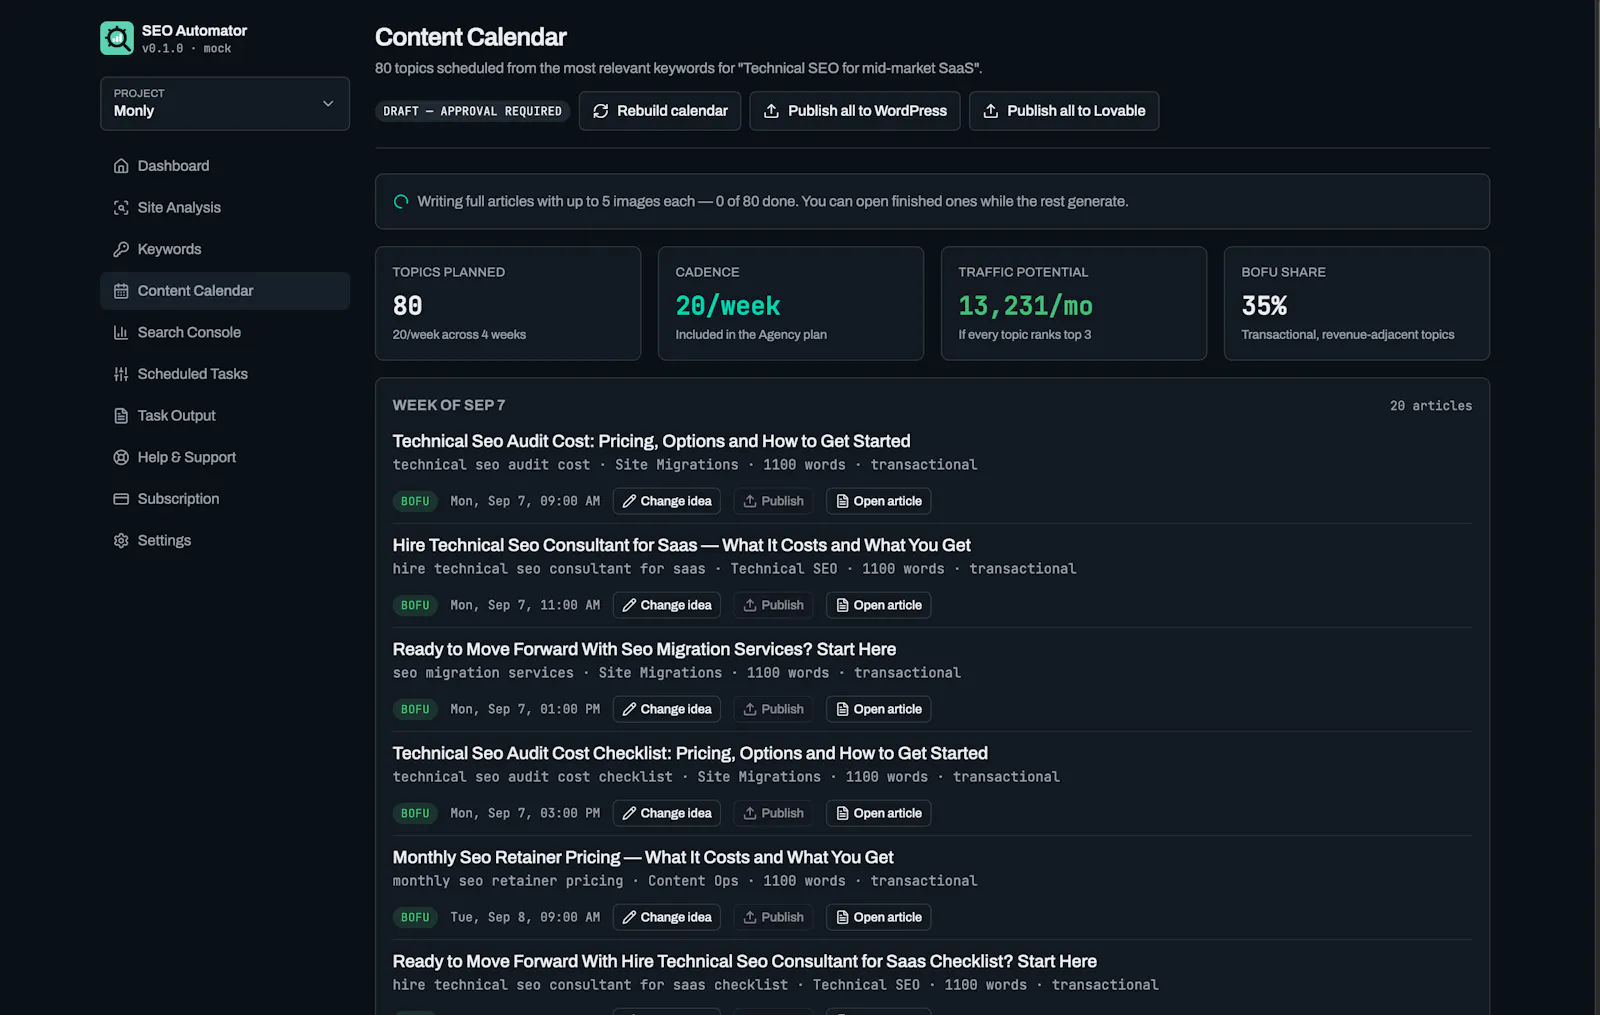The image size is (1600, 1015).
Task: Click Publish all to WordPress
Action: [855, 111]
